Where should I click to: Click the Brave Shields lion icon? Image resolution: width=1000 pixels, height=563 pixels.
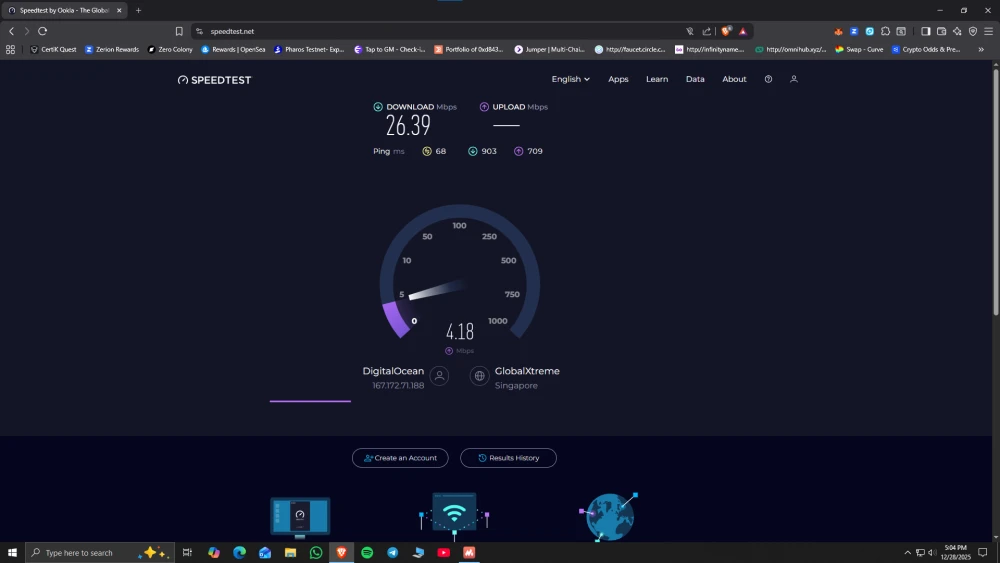726,31
